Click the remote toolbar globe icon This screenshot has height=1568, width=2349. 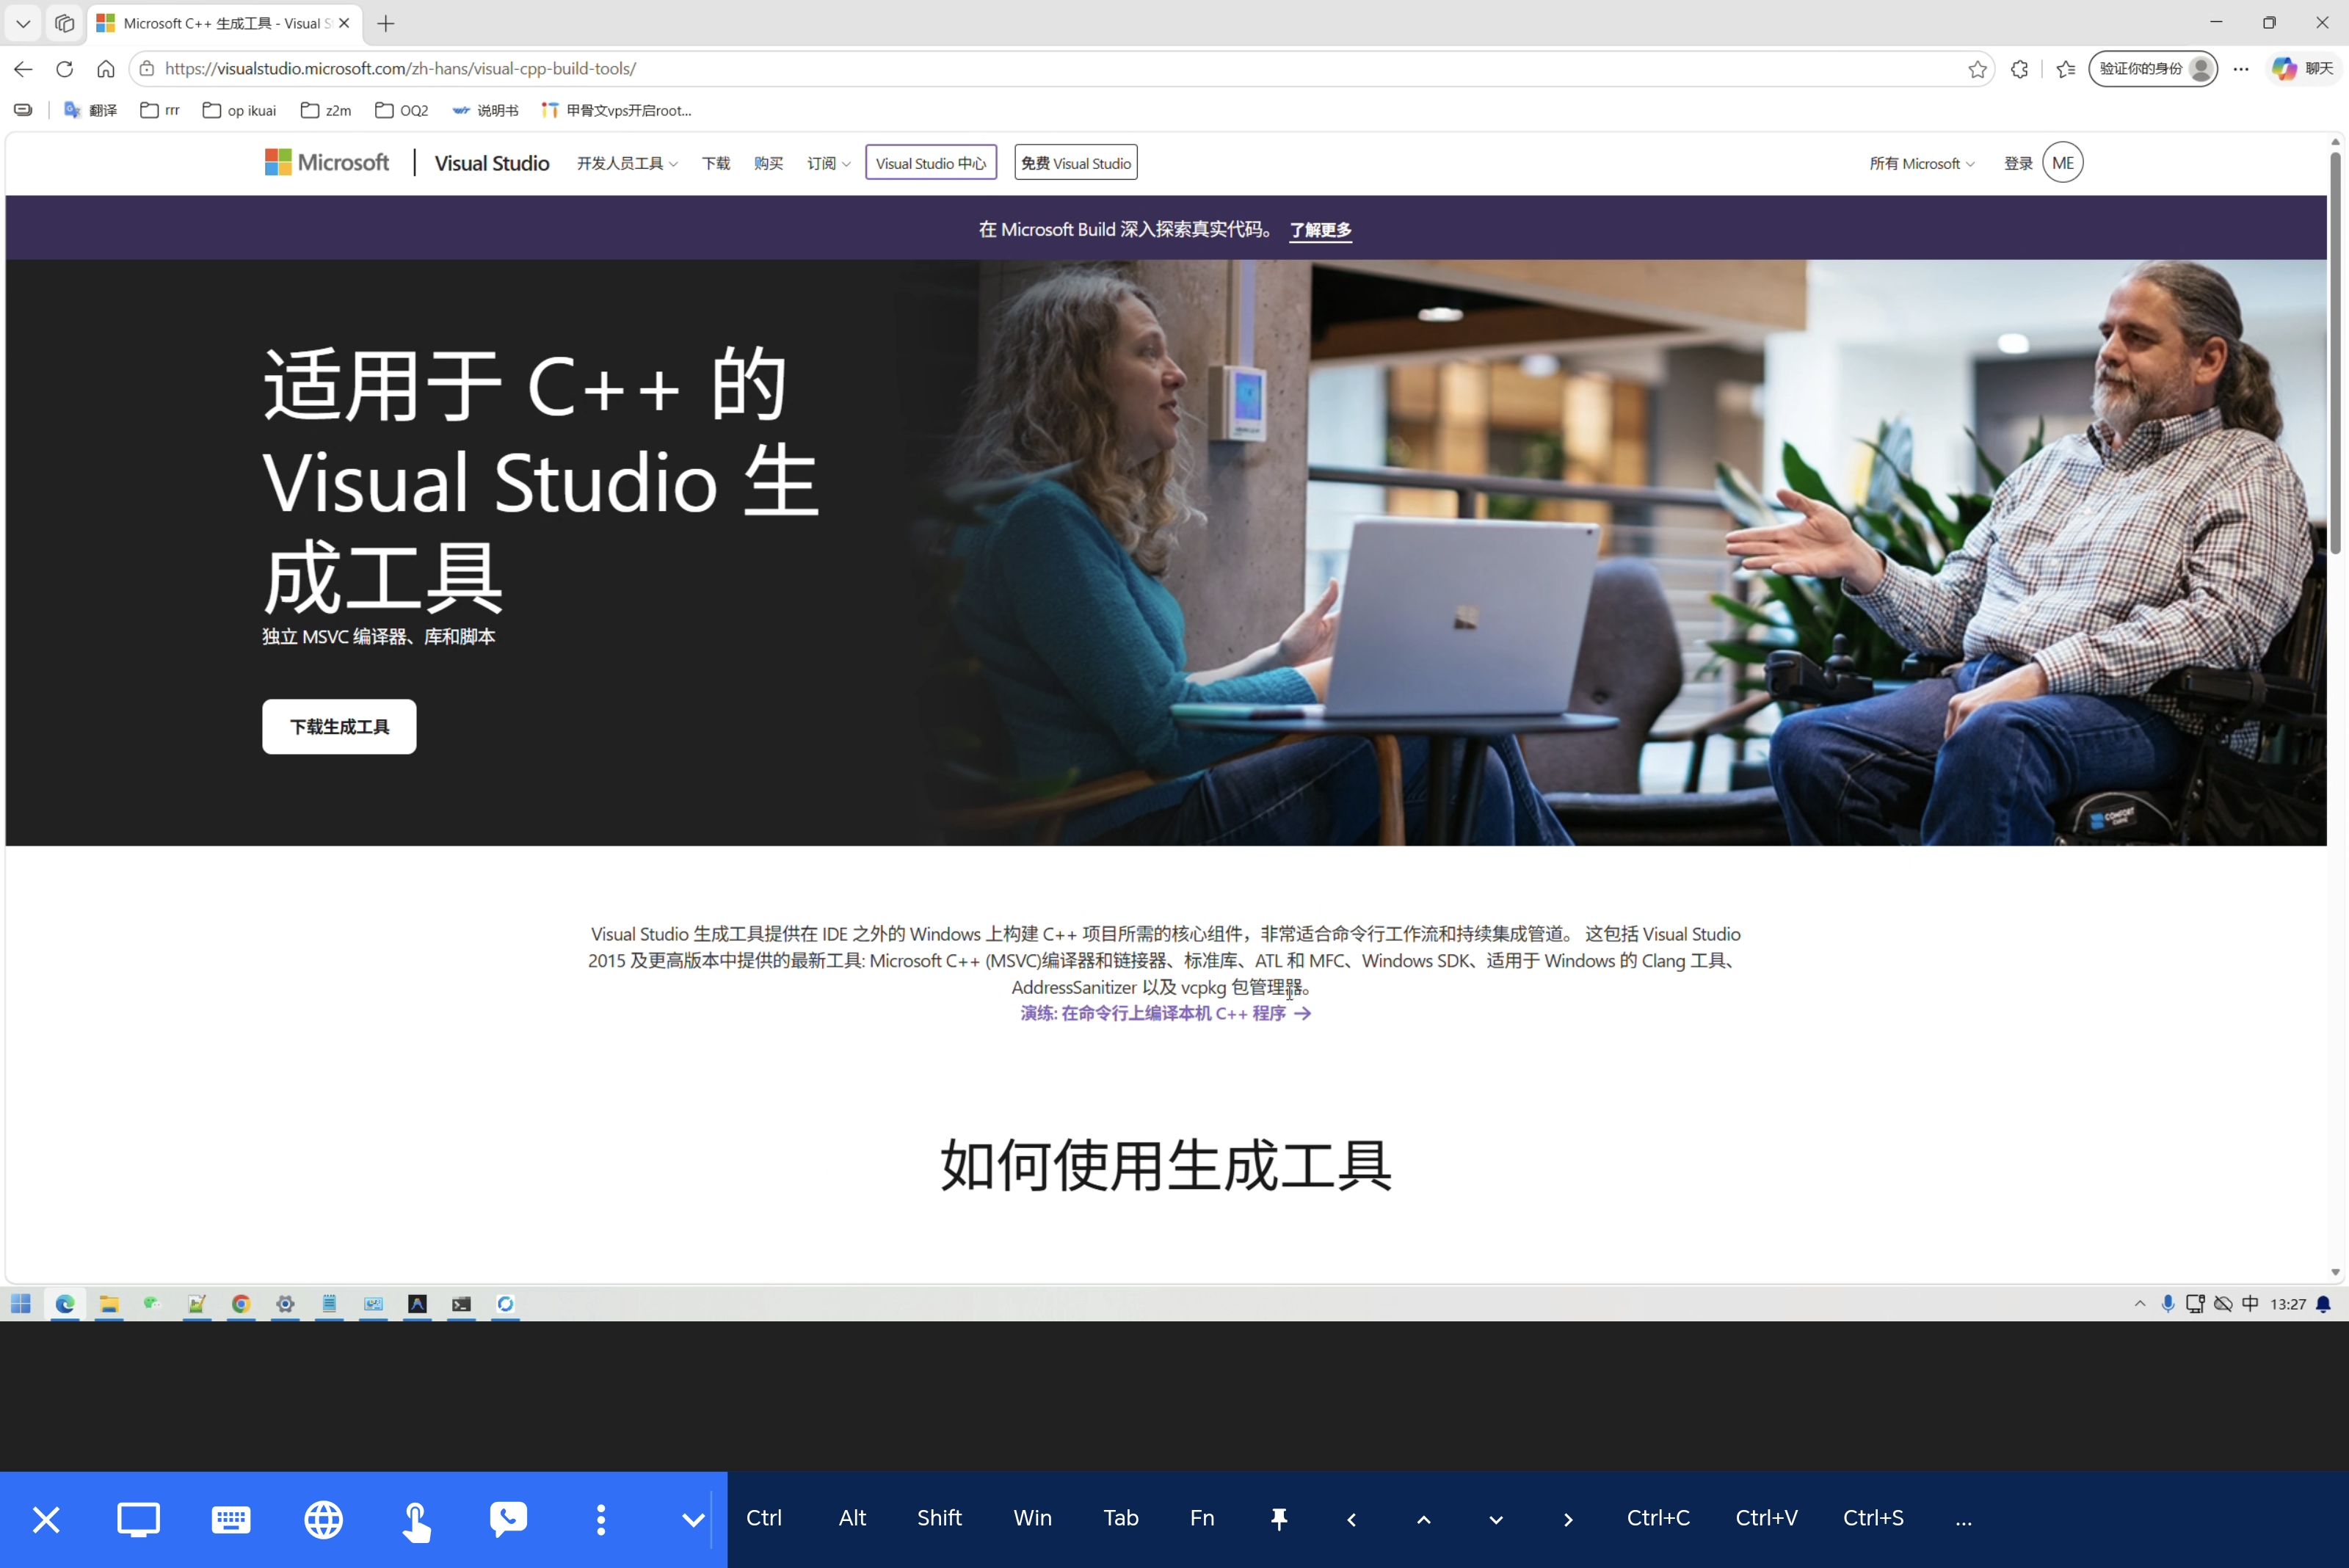(323, 1519)
